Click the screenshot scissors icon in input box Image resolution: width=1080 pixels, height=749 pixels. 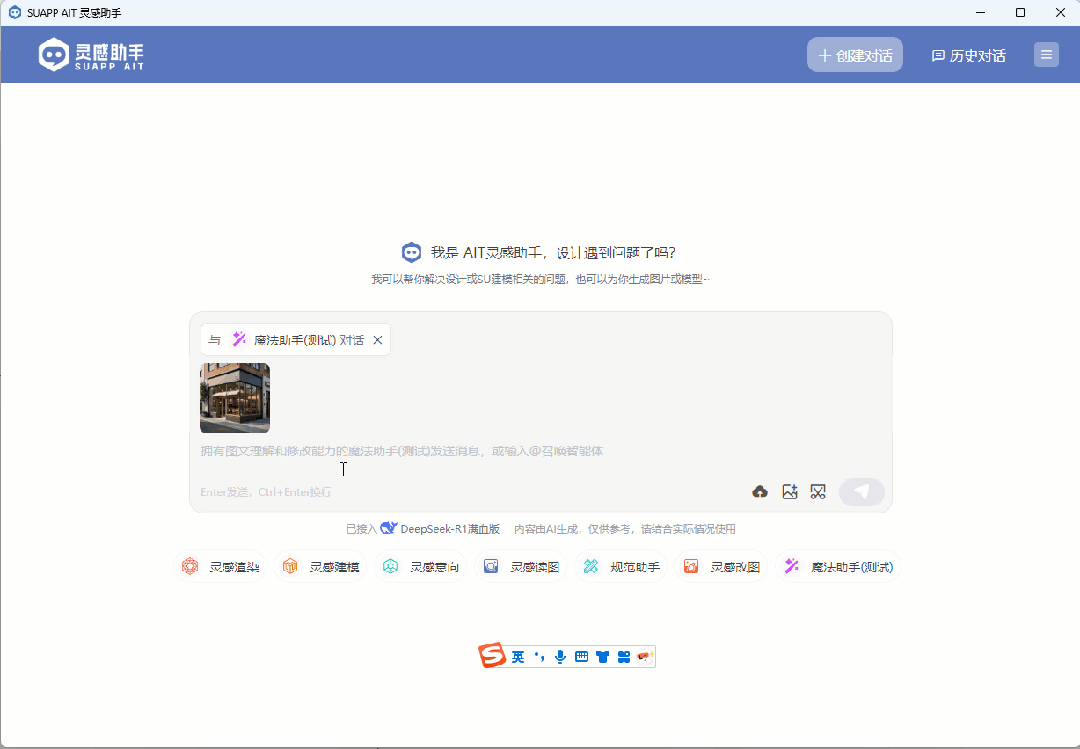[x=818, y=491]
